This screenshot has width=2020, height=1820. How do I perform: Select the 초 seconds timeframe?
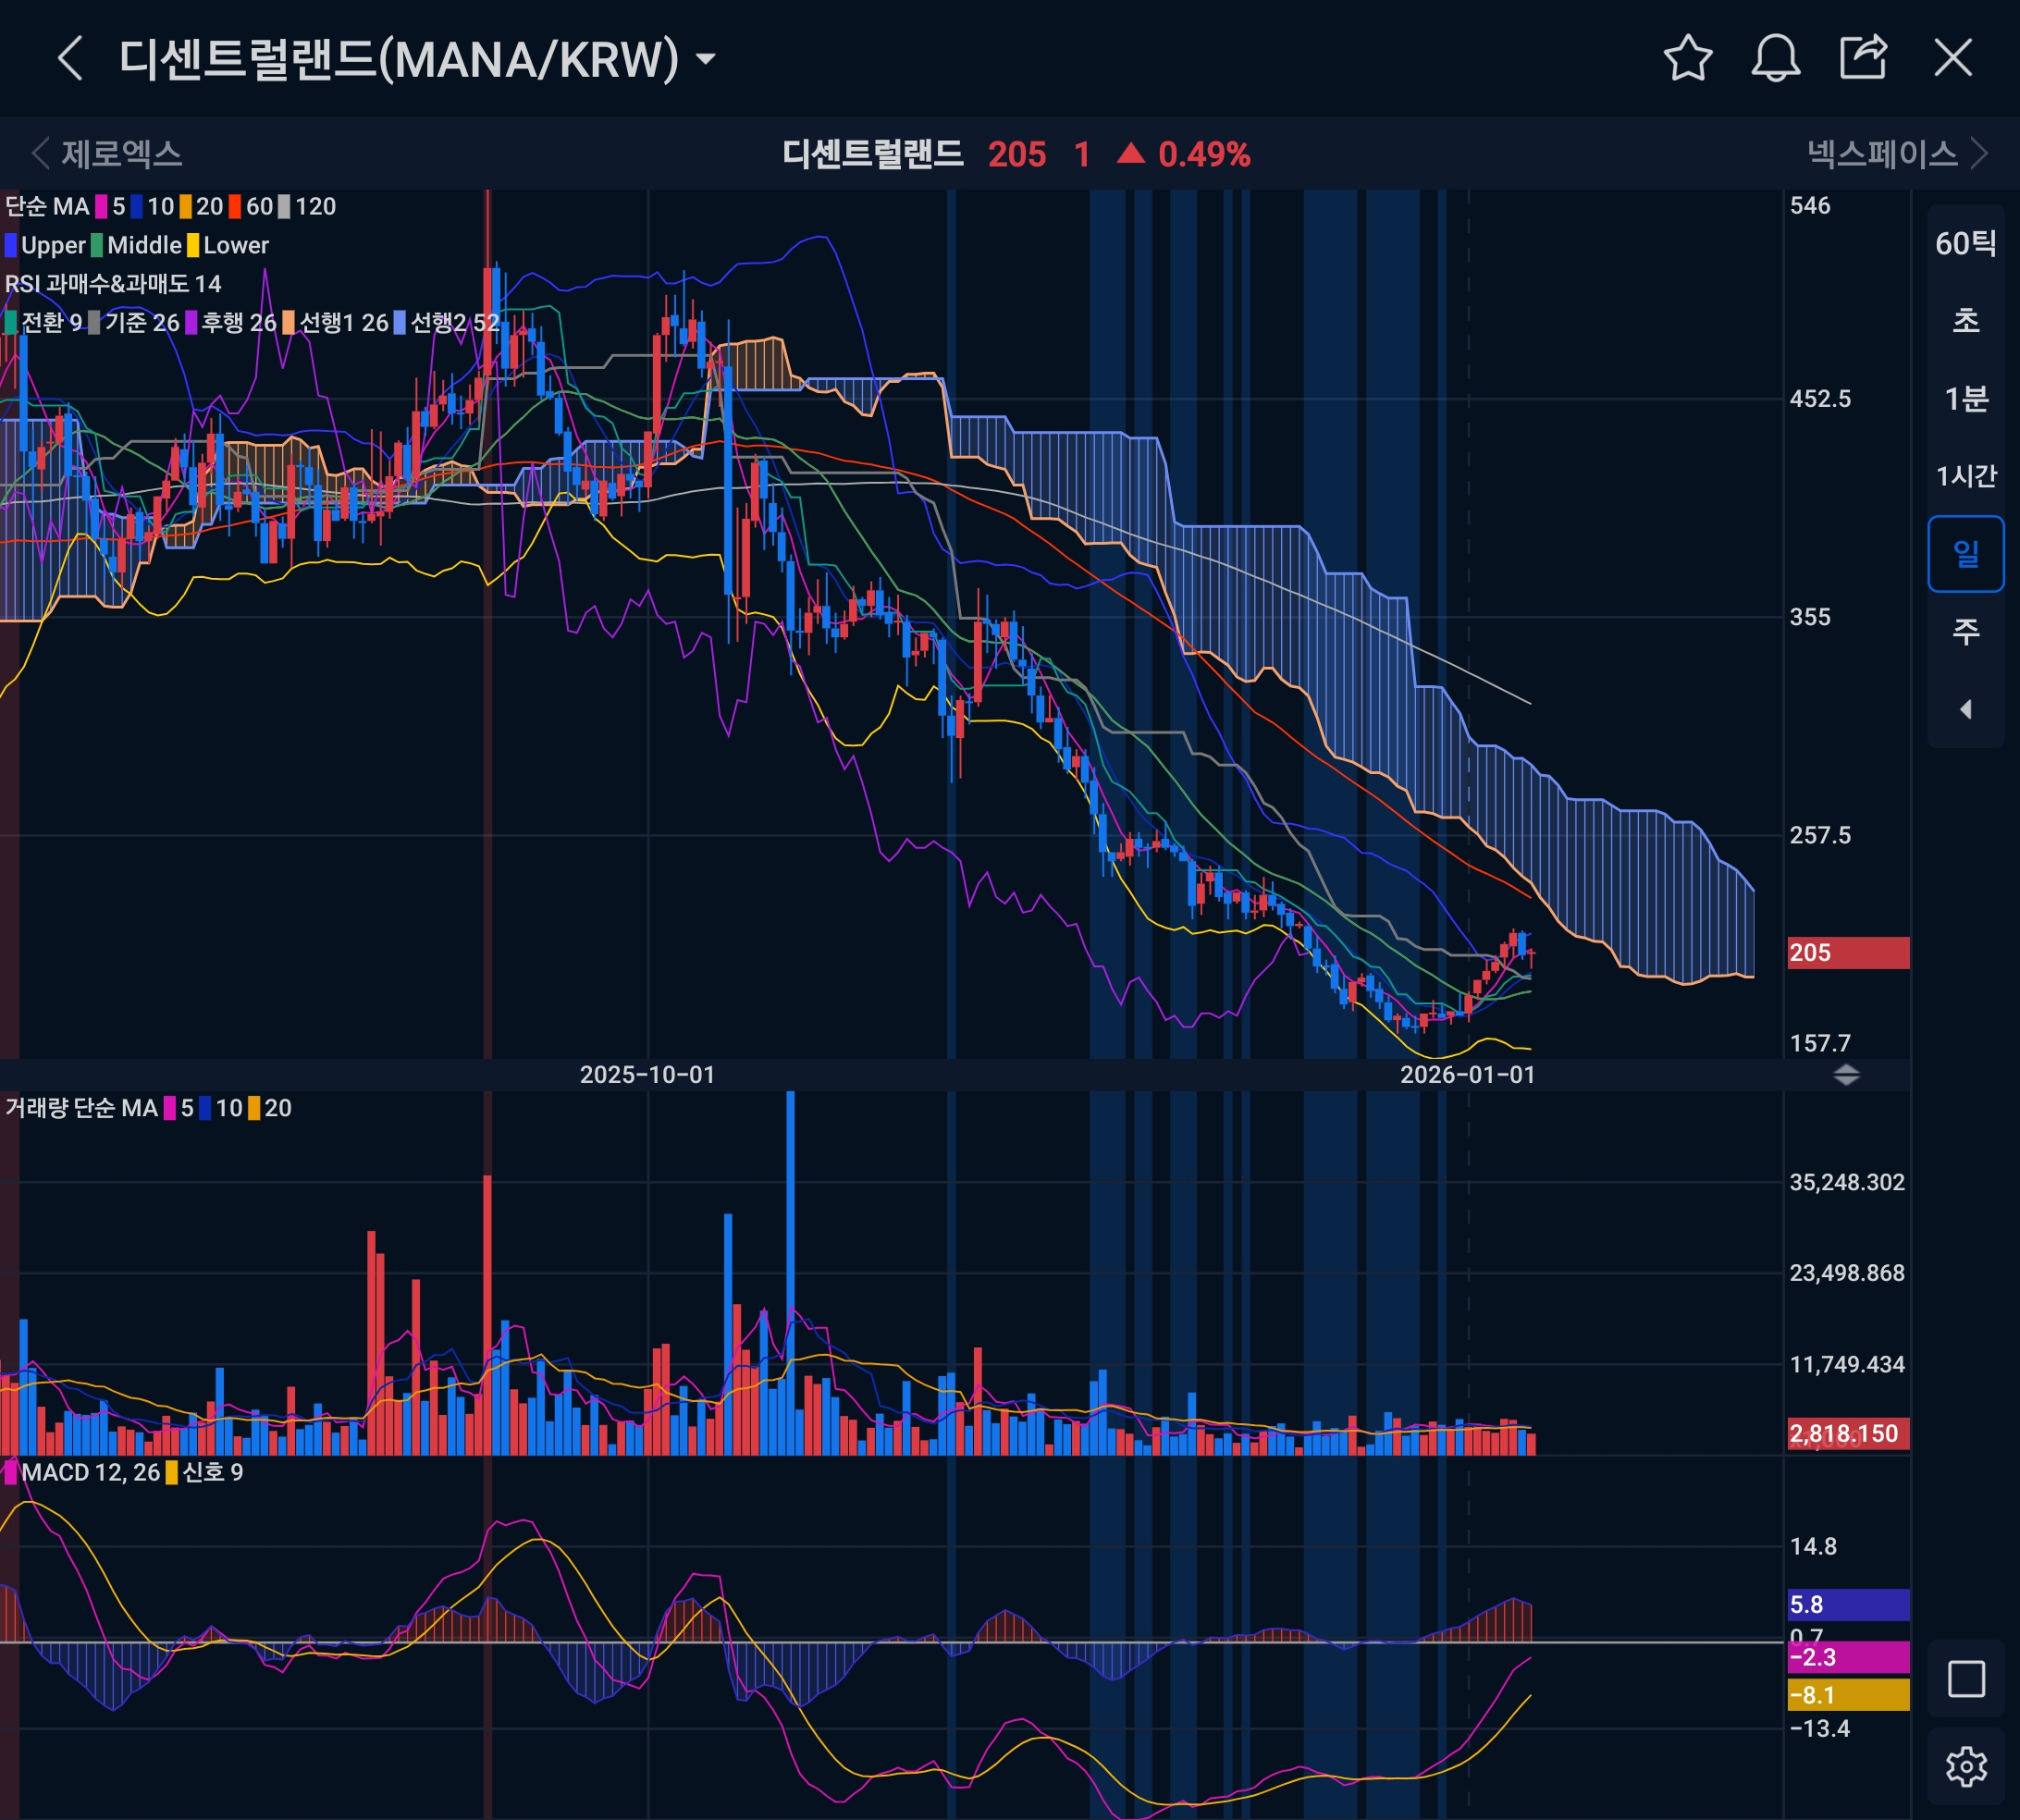click(x=1965, y=321)
